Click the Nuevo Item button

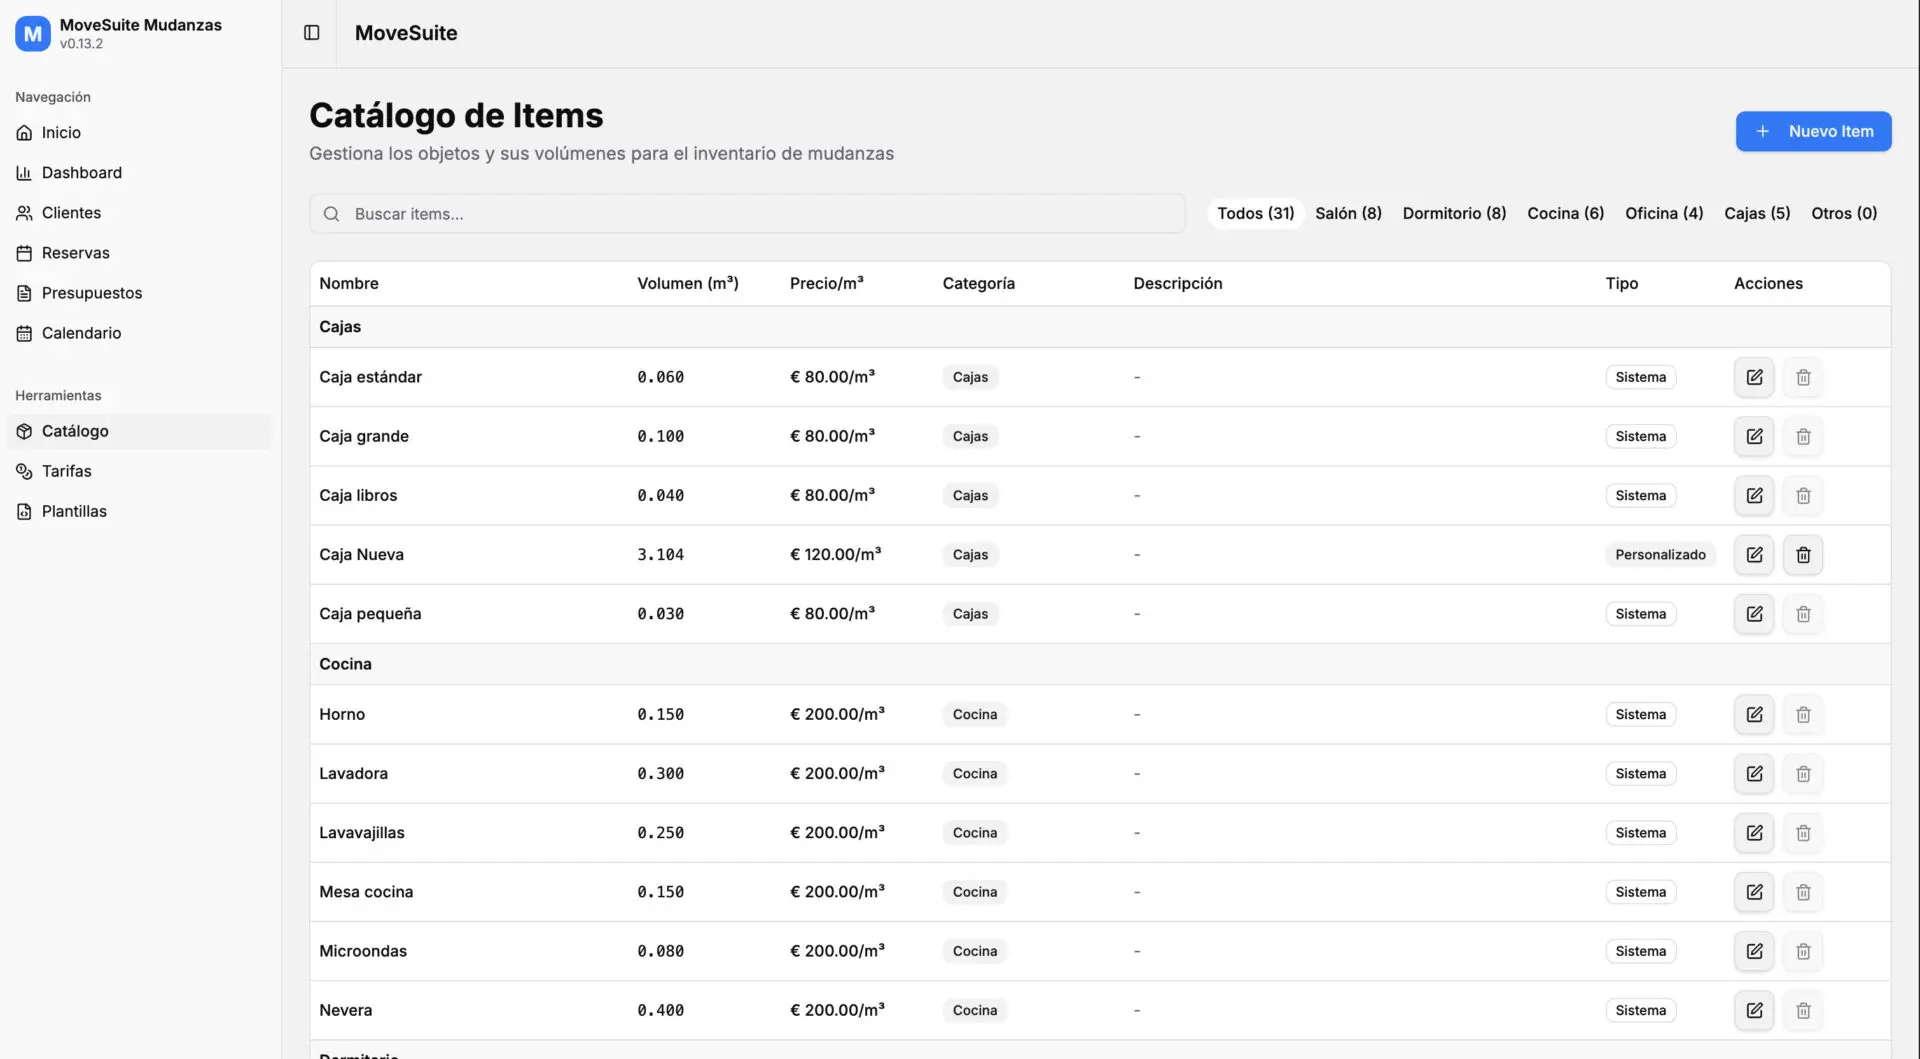tap(1813, 131)
